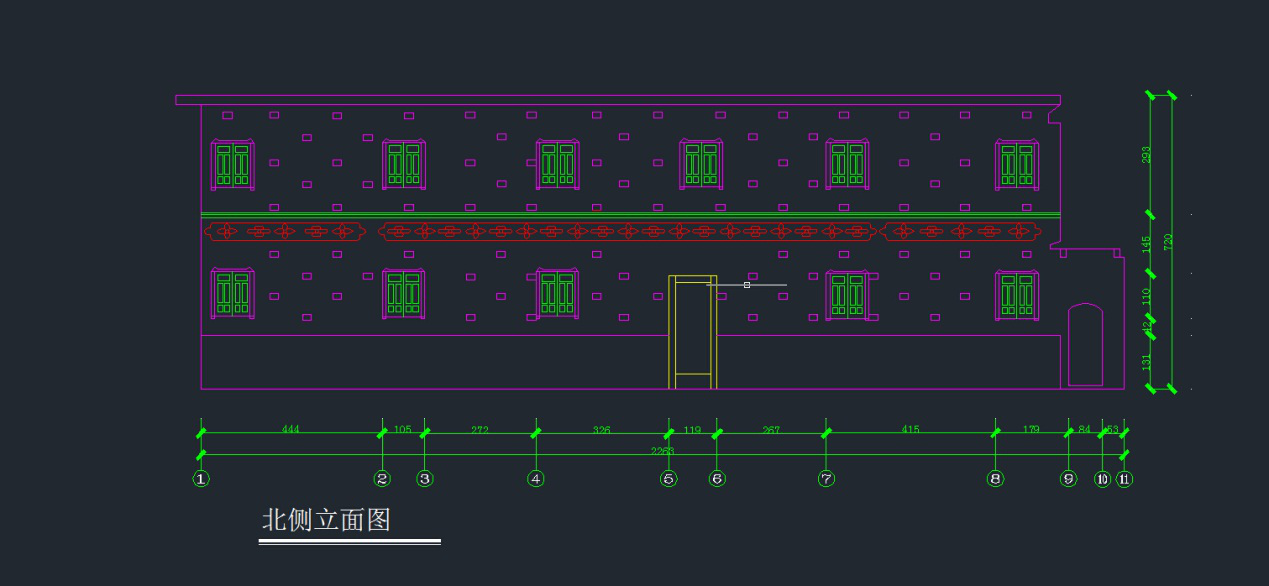Pick the axis bubble numbered 7
Screen dimensions: 1269x586
826,479
